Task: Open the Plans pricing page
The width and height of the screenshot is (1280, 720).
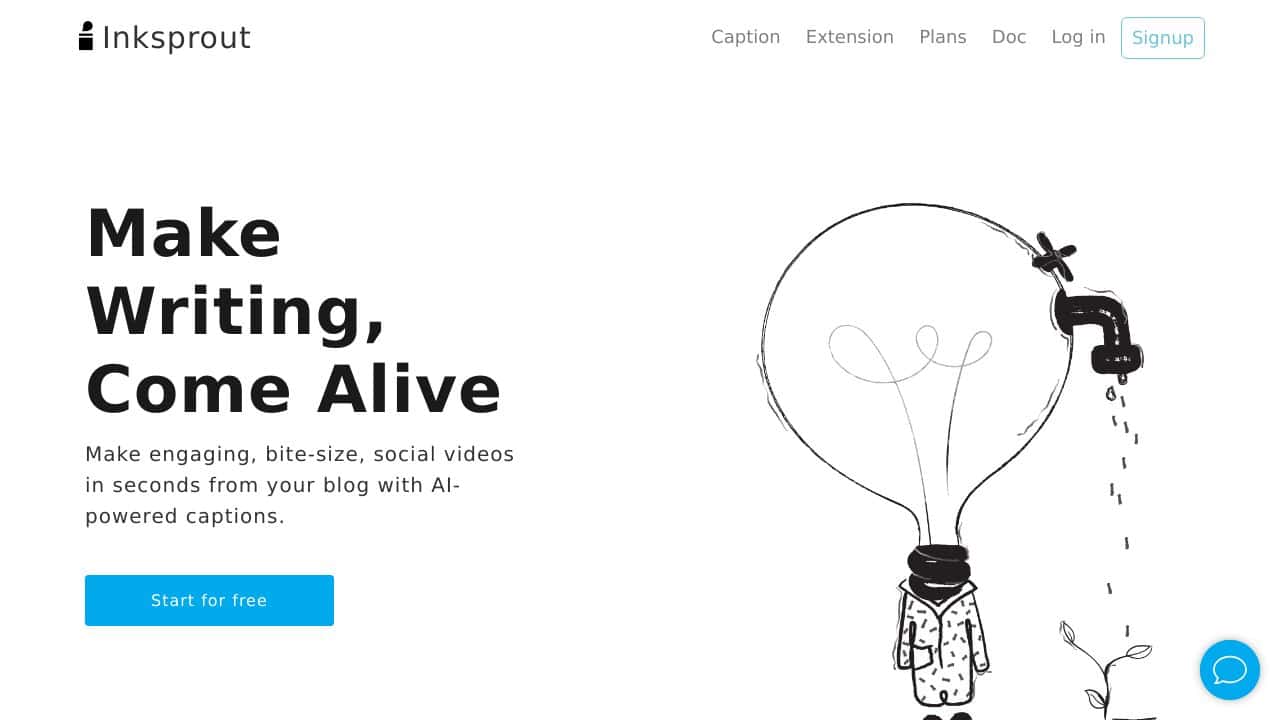Action: 943,37
